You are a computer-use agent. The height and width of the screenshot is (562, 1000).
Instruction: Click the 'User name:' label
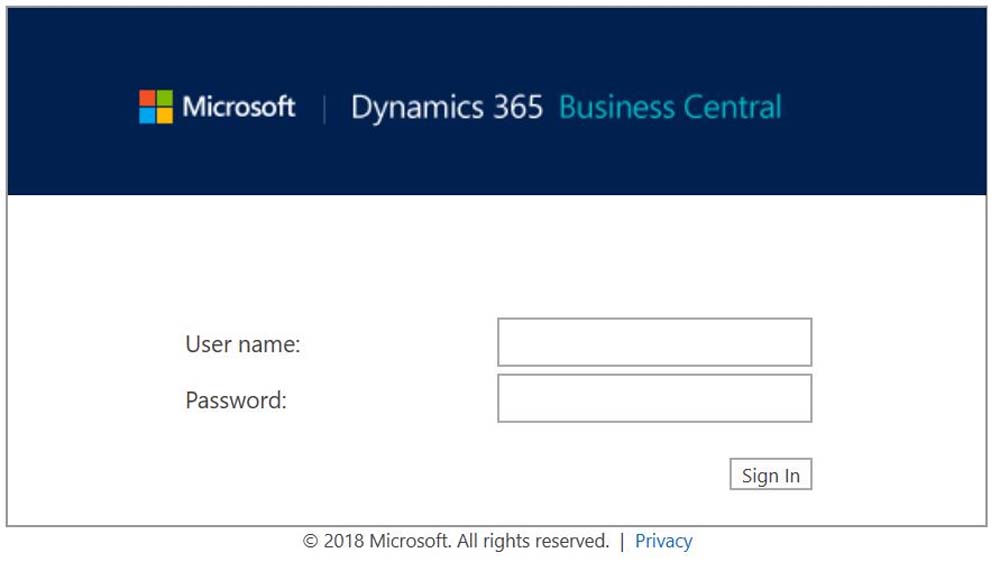coord(243,344)
